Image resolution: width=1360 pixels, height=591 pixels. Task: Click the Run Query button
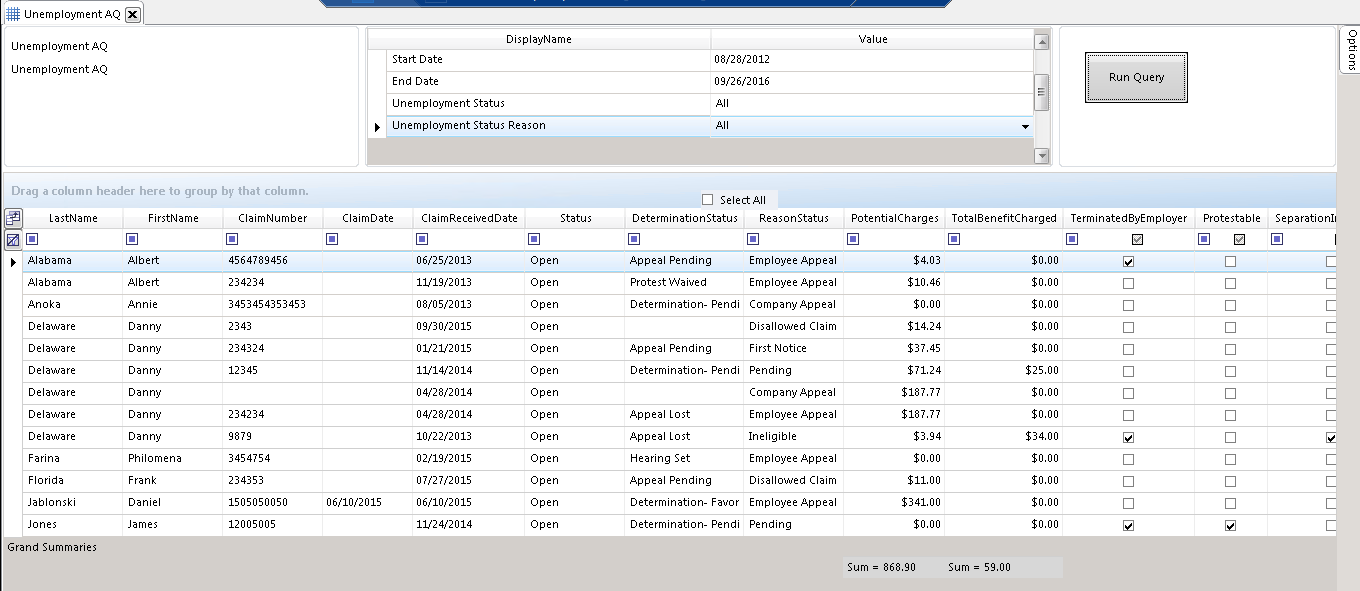click(x=1136, y=77)
